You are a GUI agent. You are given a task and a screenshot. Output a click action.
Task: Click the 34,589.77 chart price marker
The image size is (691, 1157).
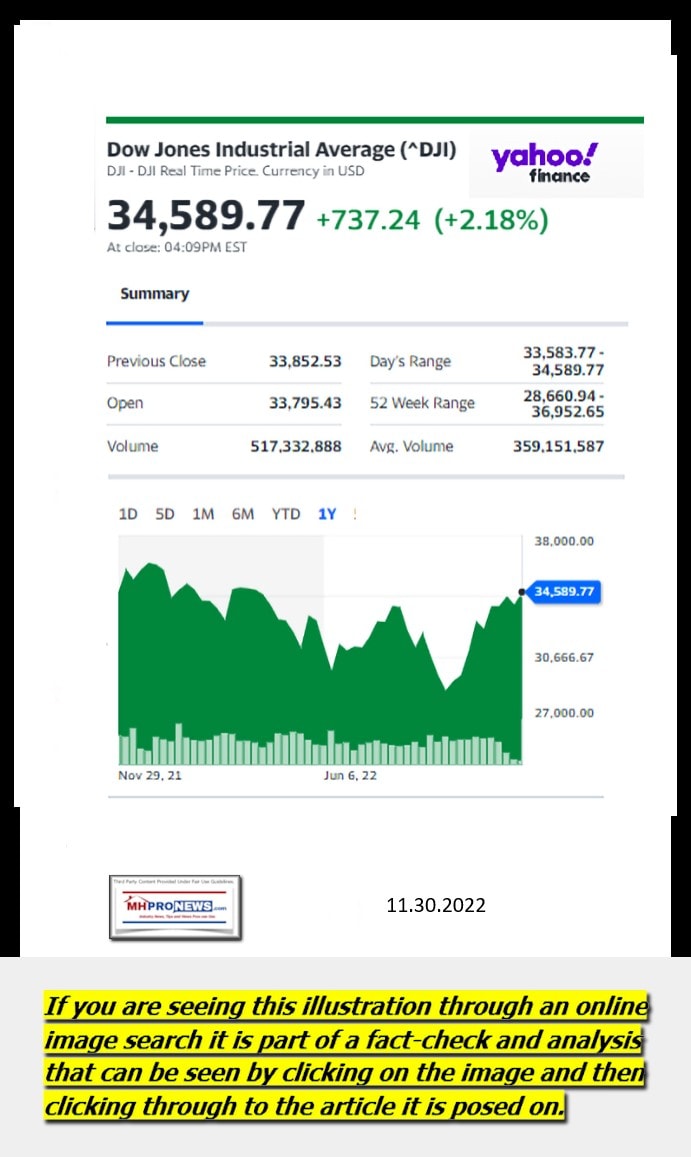563,591
